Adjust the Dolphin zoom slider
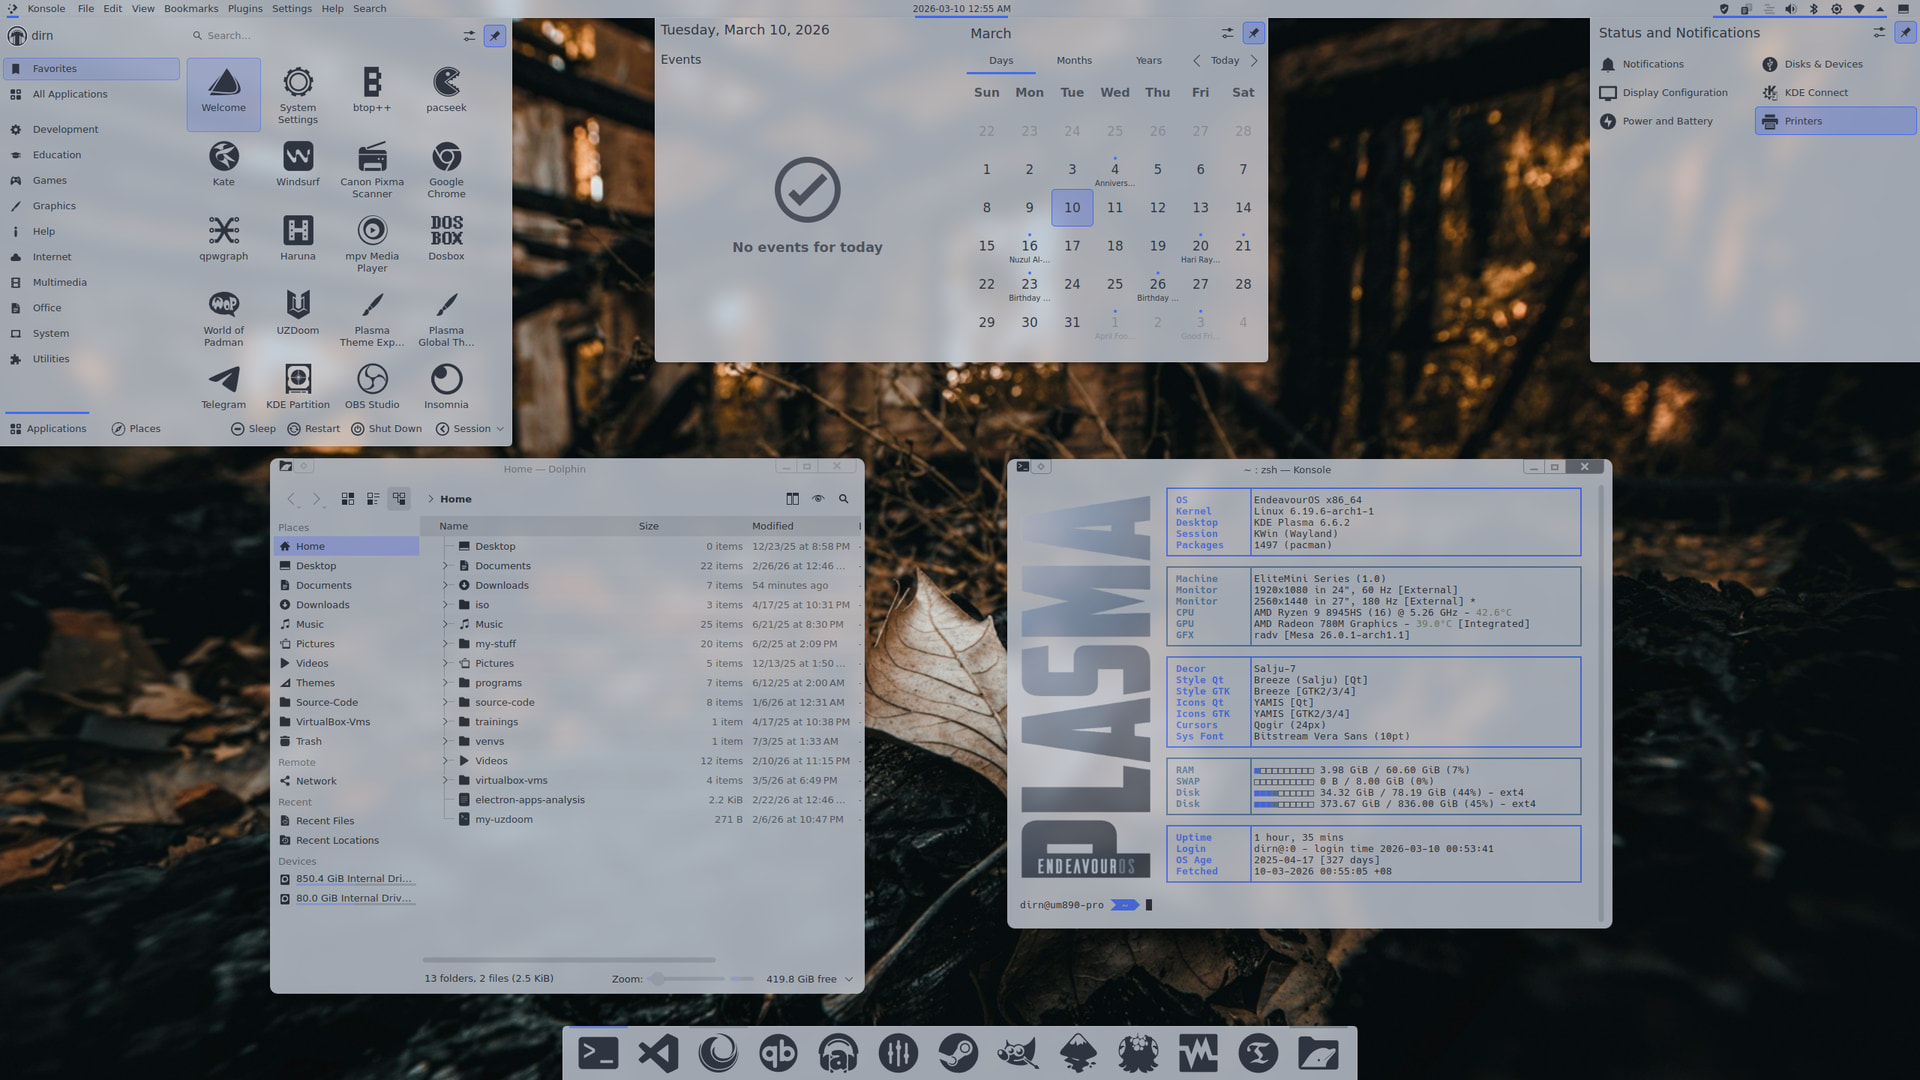The image size is (1920, 1080). (658, 979)
